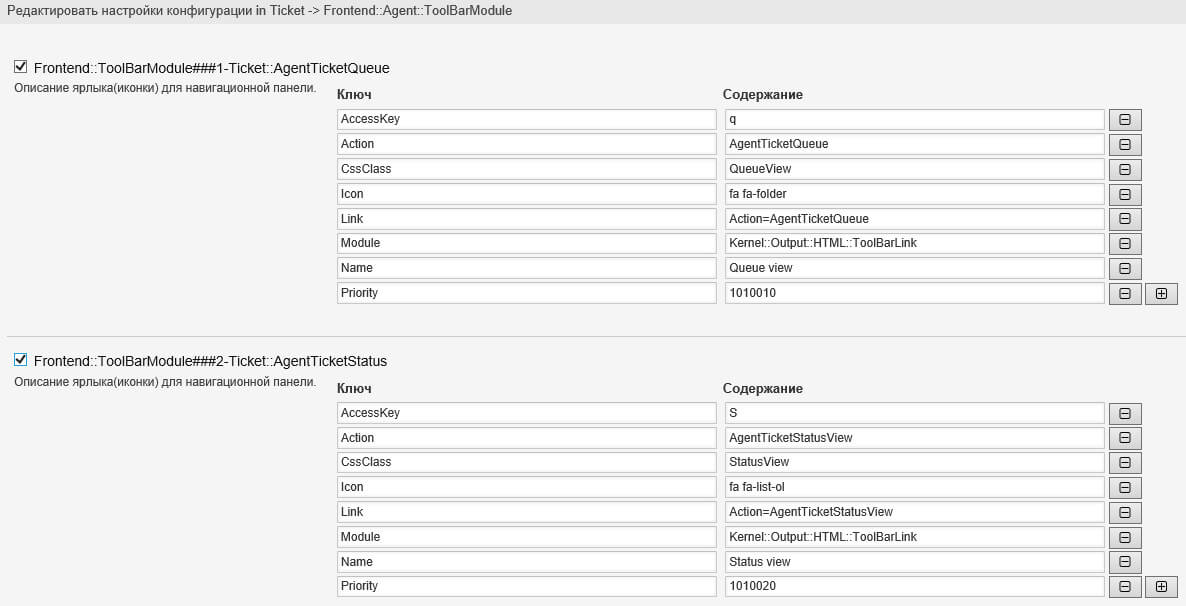Toggle the 1-Ticket::AgentTicketQueue setting checkbox
The width and height of the screenshot is (1186, 606).
coord(20,67)
